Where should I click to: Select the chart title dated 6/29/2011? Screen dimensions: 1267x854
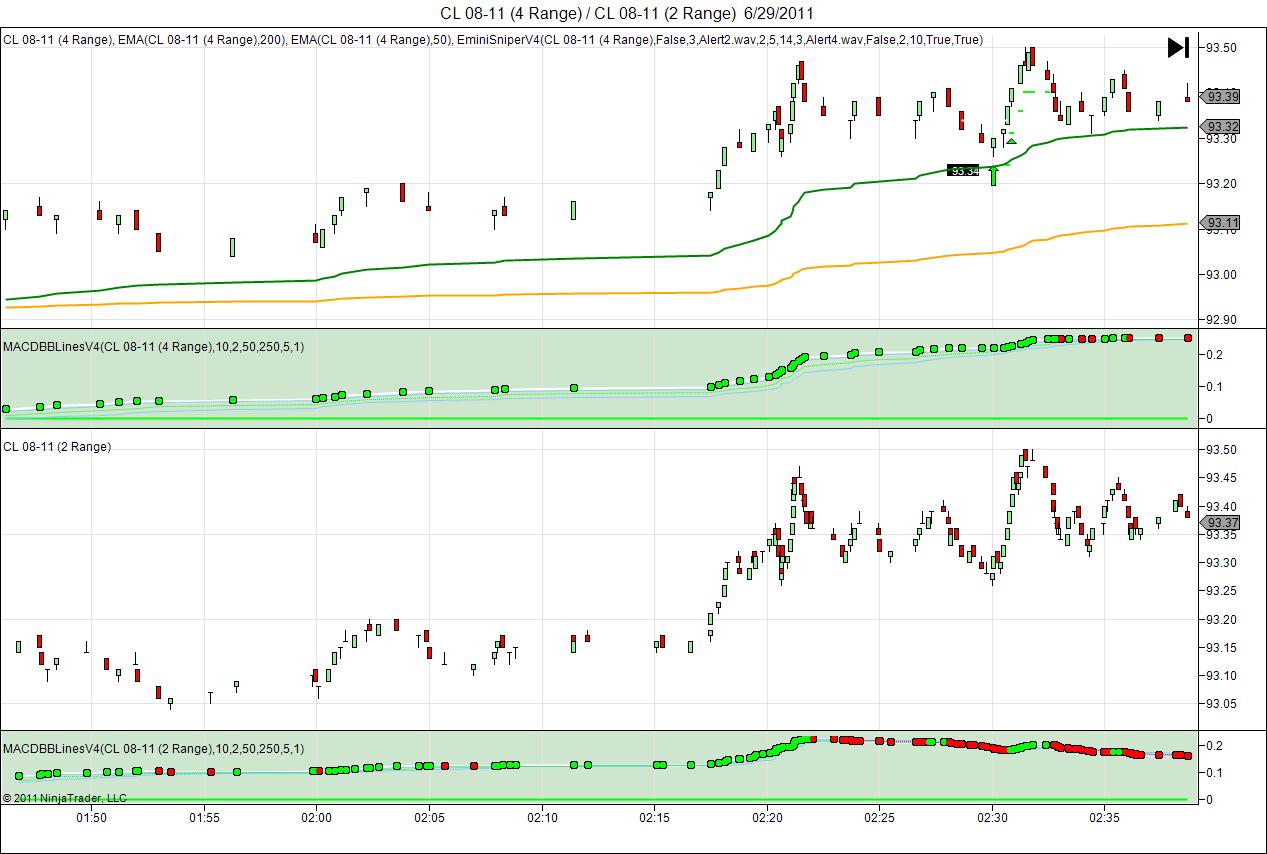[x=627, y=13]
